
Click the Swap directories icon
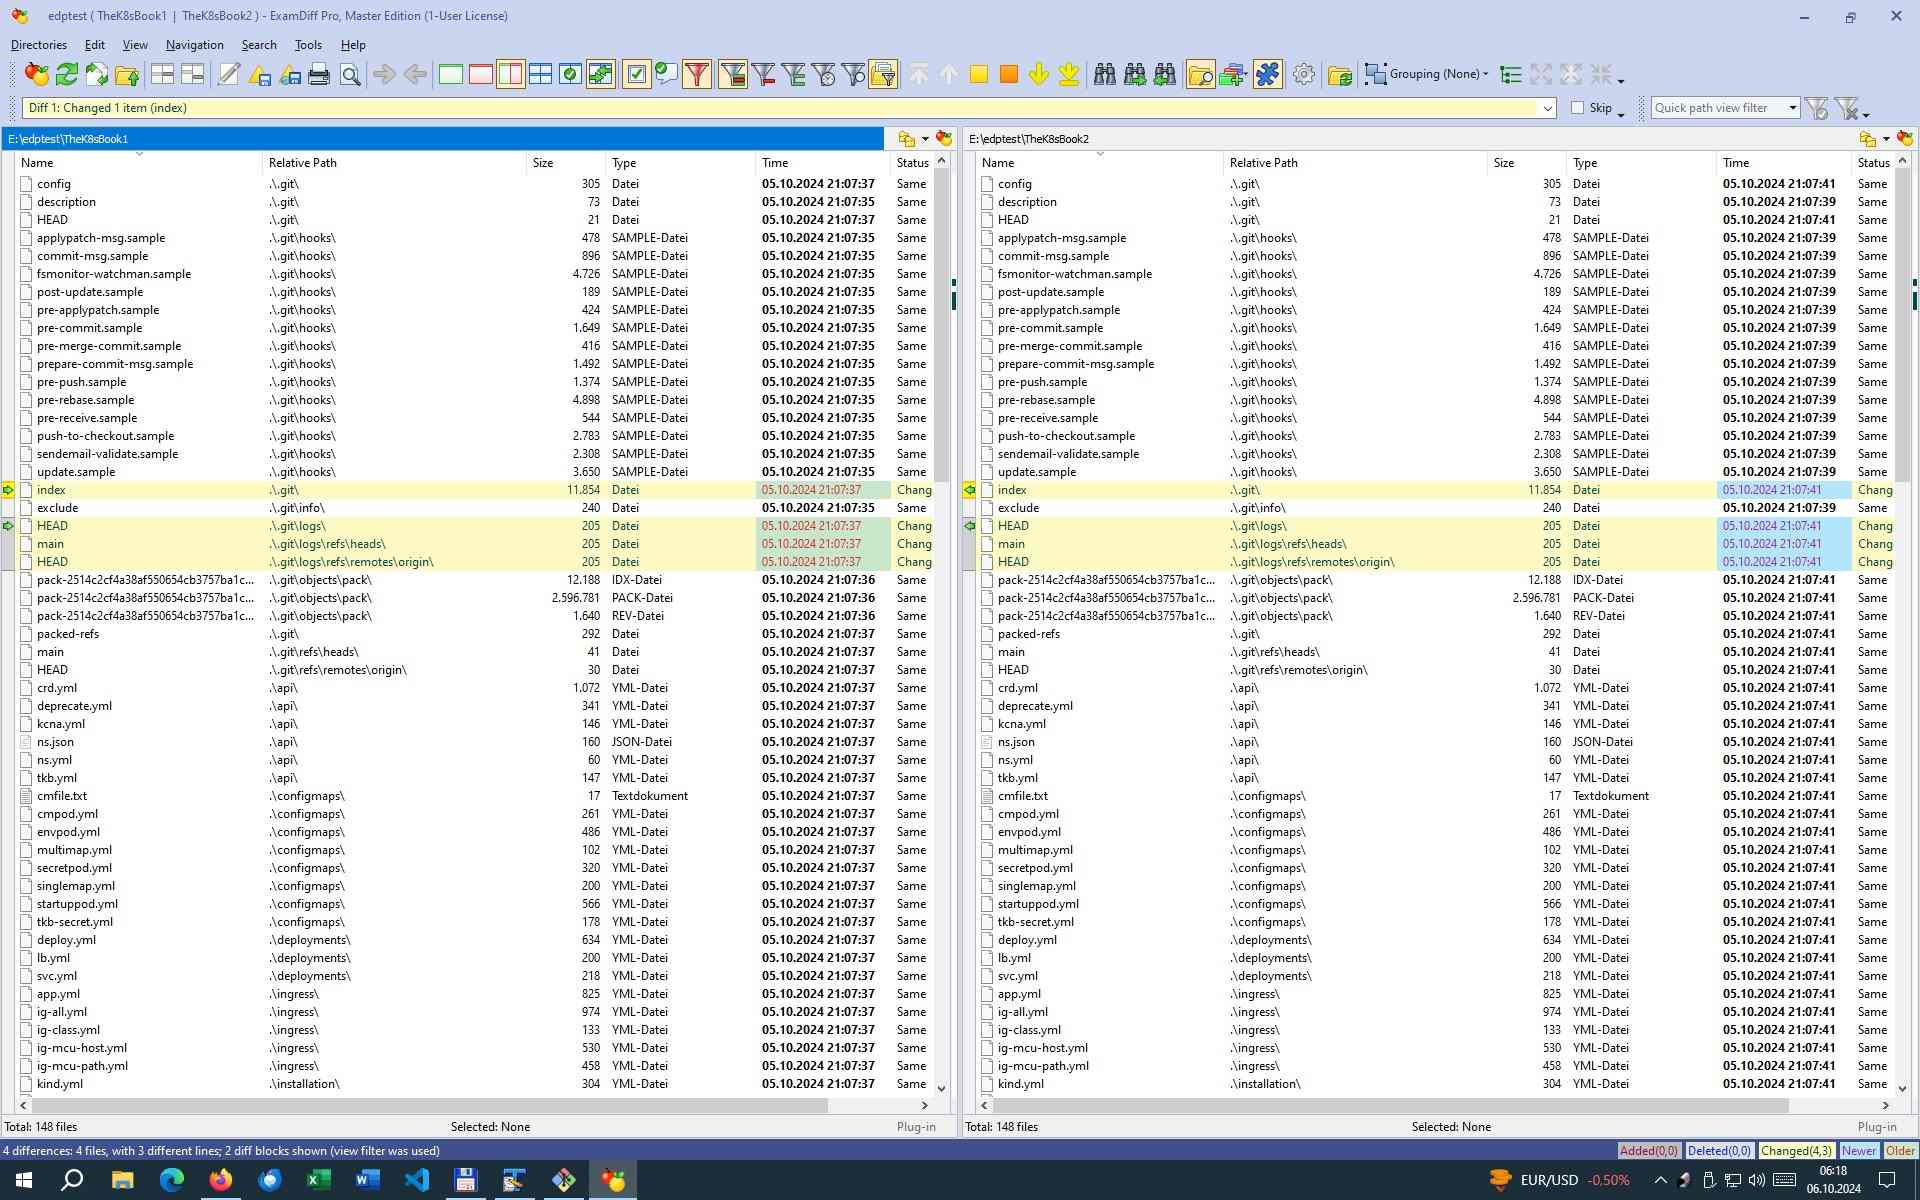point(97,74)
